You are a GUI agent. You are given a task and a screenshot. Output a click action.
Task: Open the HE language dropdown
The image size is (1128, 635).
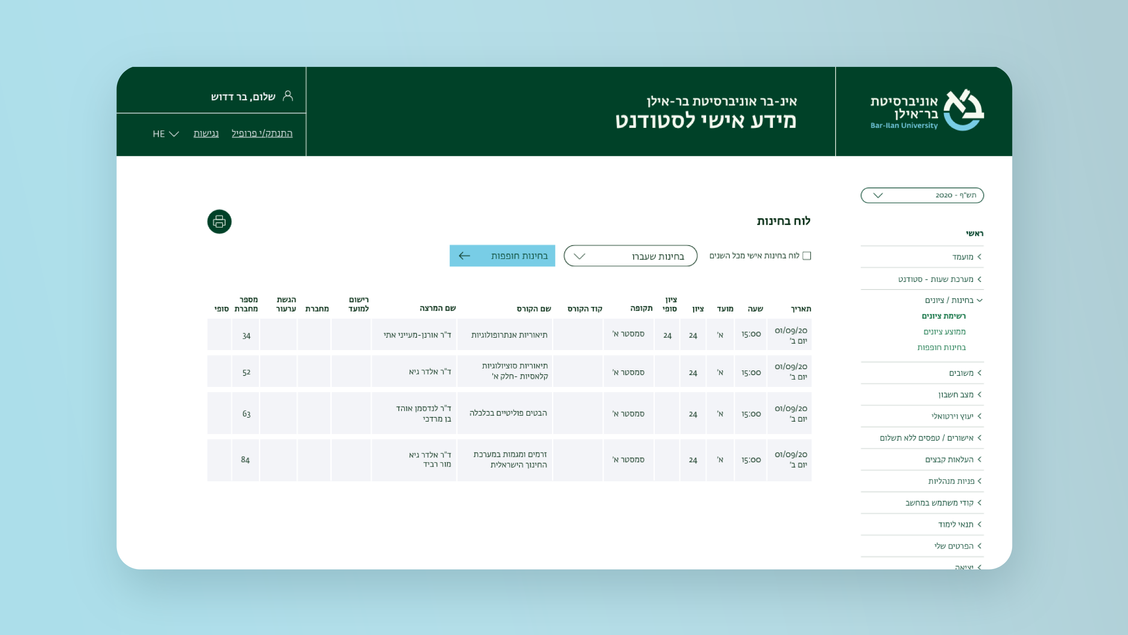[165, 134]
